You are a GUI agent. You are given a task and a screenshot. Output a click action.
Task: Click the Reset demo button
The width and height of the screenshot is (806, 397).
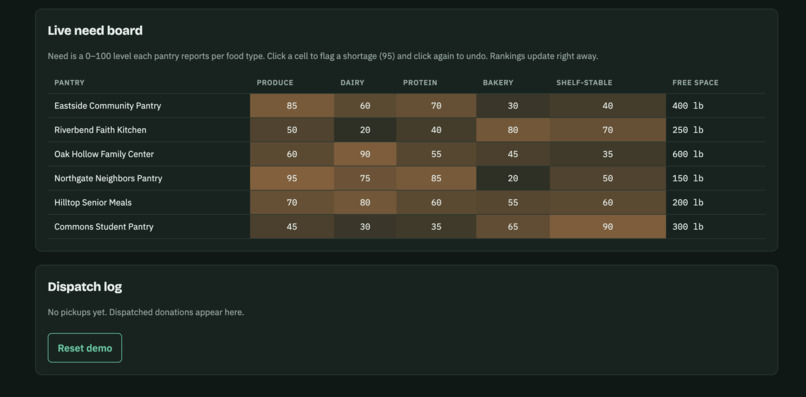tap(85, 348)
